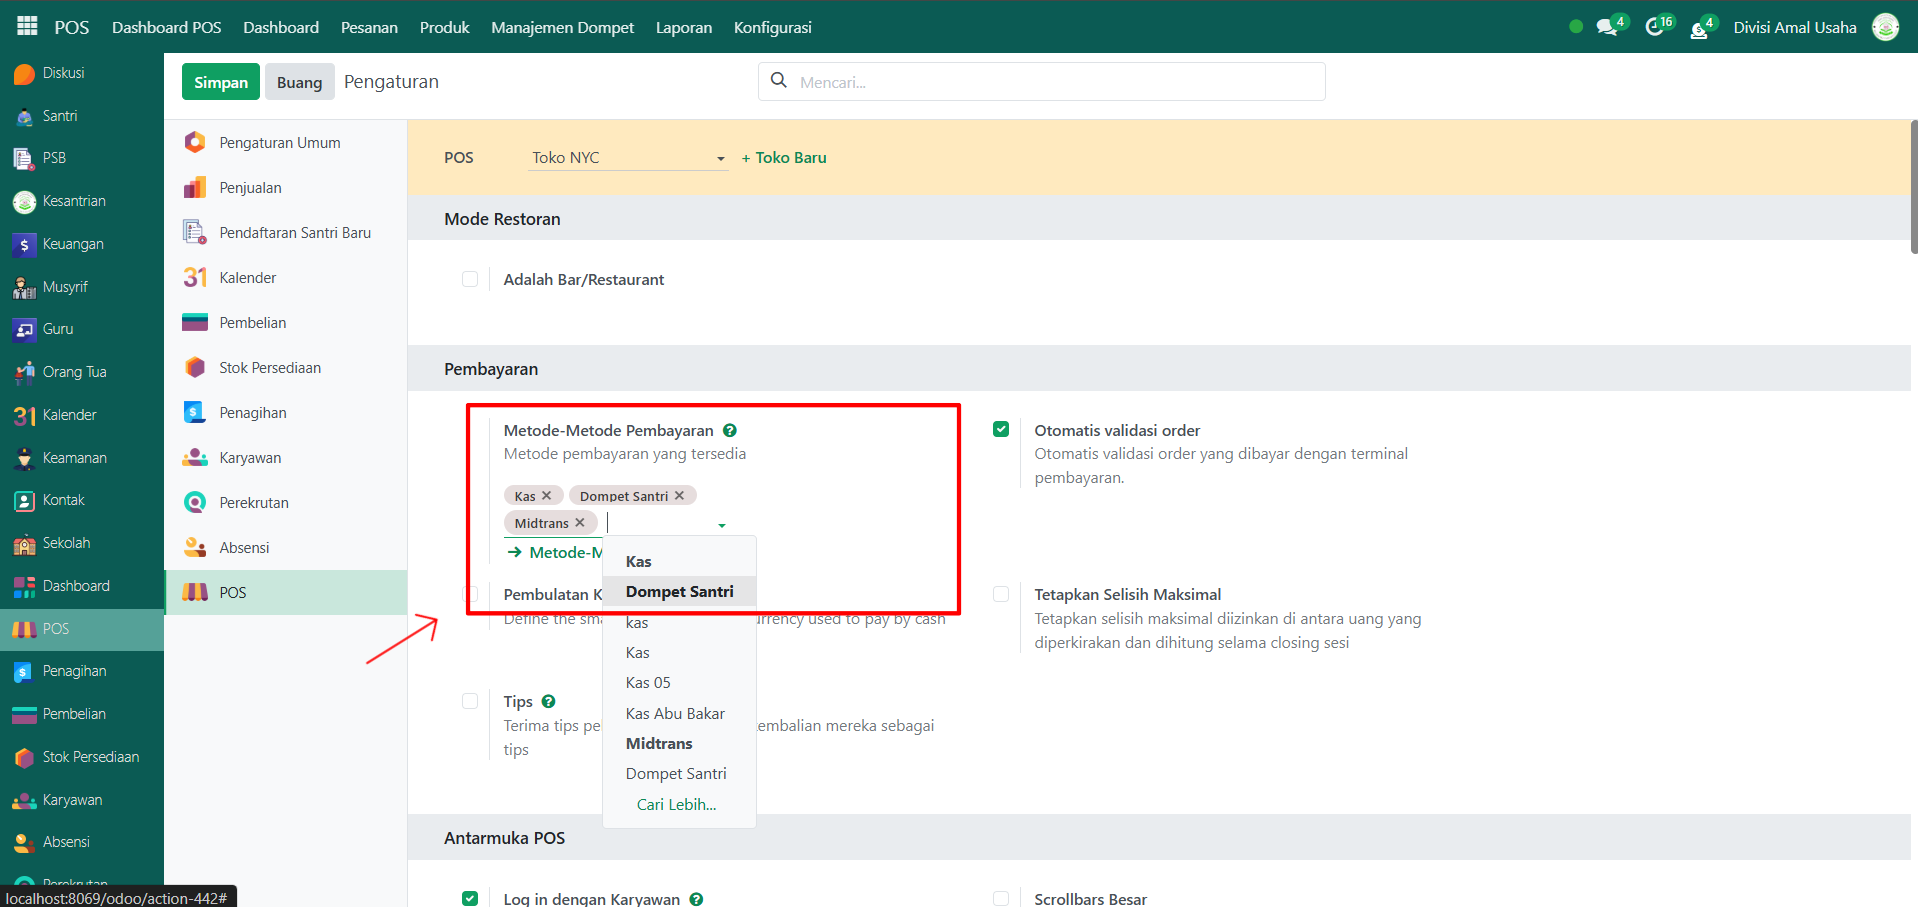Open the Toko NYC POS dropdown

[628, 158]
